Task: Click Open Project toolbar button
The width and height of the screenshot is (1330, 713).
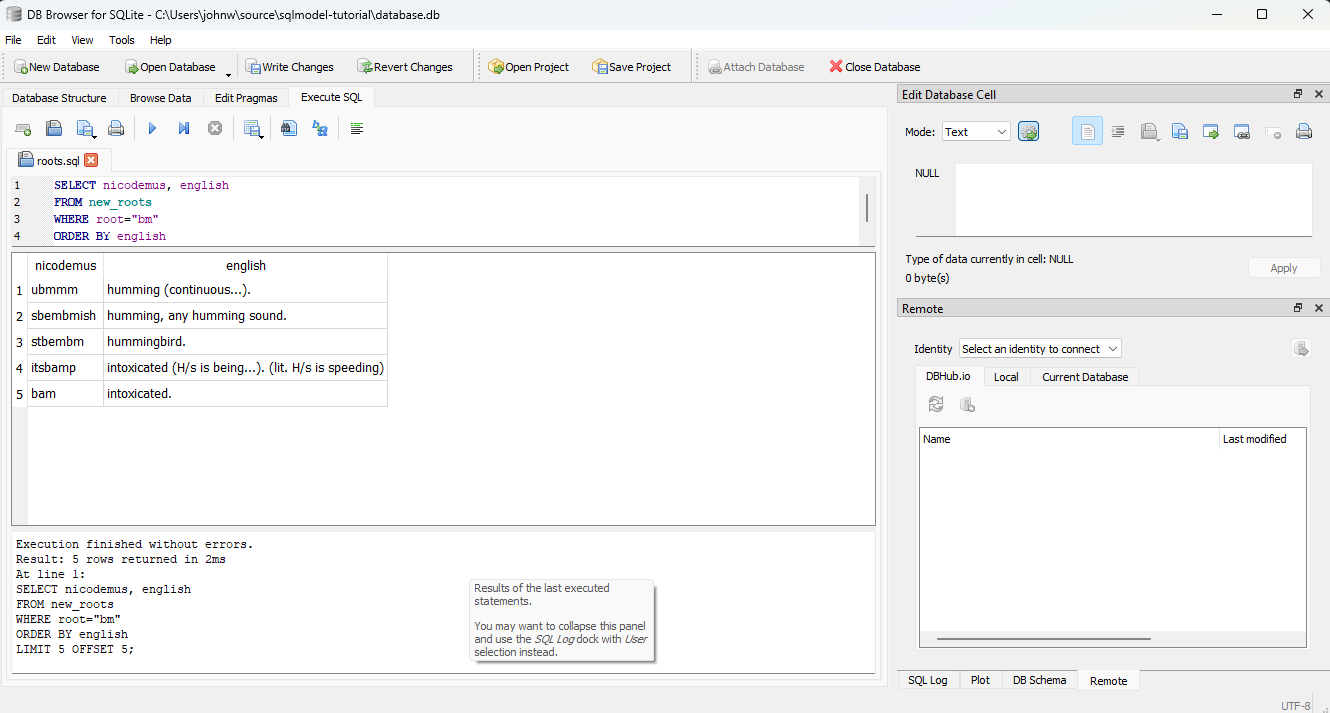Action: click(529, 67)
